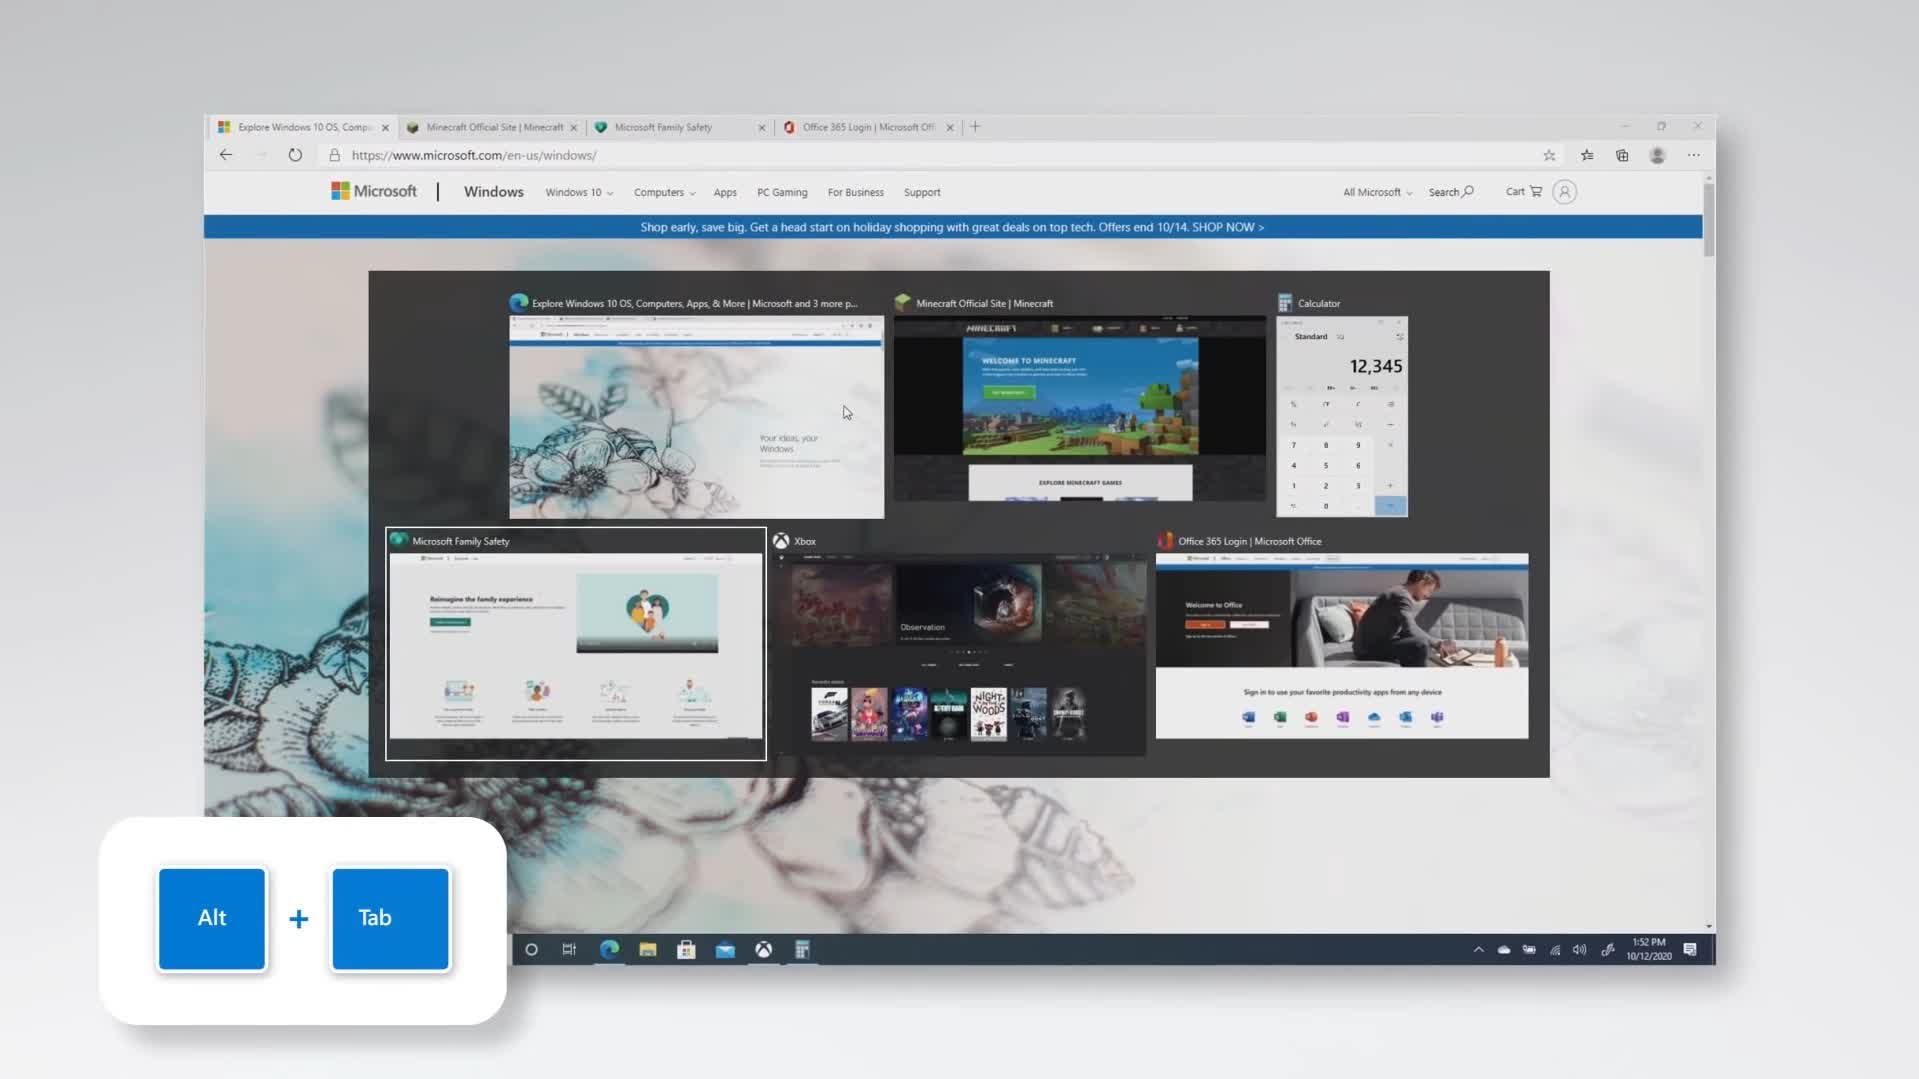Image resolution: width=1919 pixels, height=1079 pixels.
Task: Open the Favorites list icon
Action: [1587, 155]
